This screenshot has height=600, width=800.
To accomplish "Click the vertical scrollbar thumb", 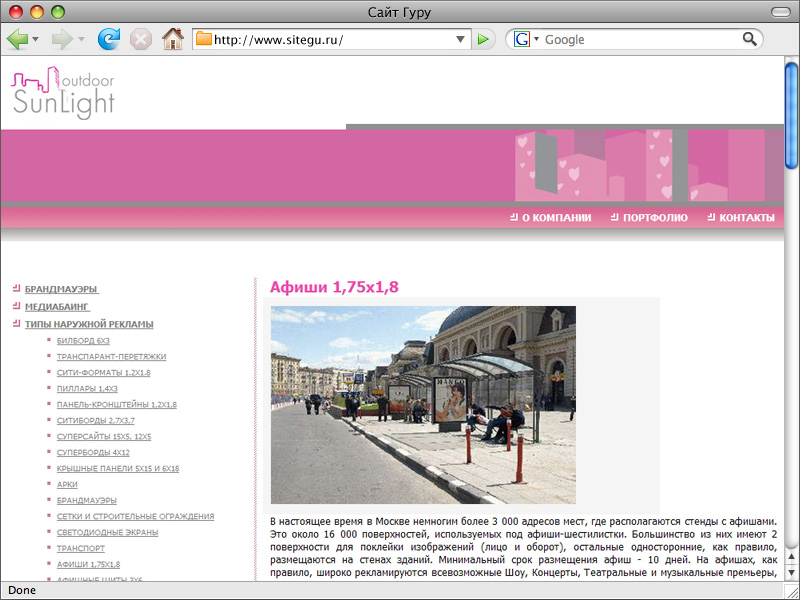I will 792,115.
